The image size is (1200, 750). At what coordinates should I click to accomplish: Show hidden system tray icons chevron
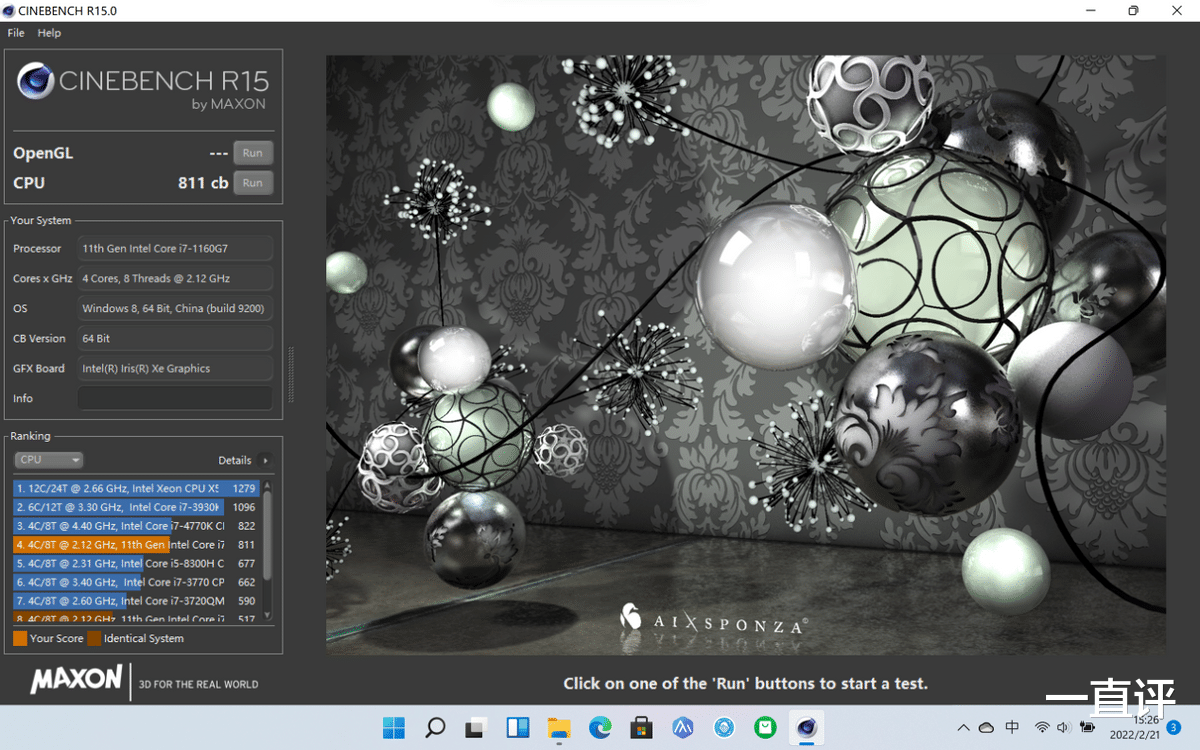[x=963, y=727]
